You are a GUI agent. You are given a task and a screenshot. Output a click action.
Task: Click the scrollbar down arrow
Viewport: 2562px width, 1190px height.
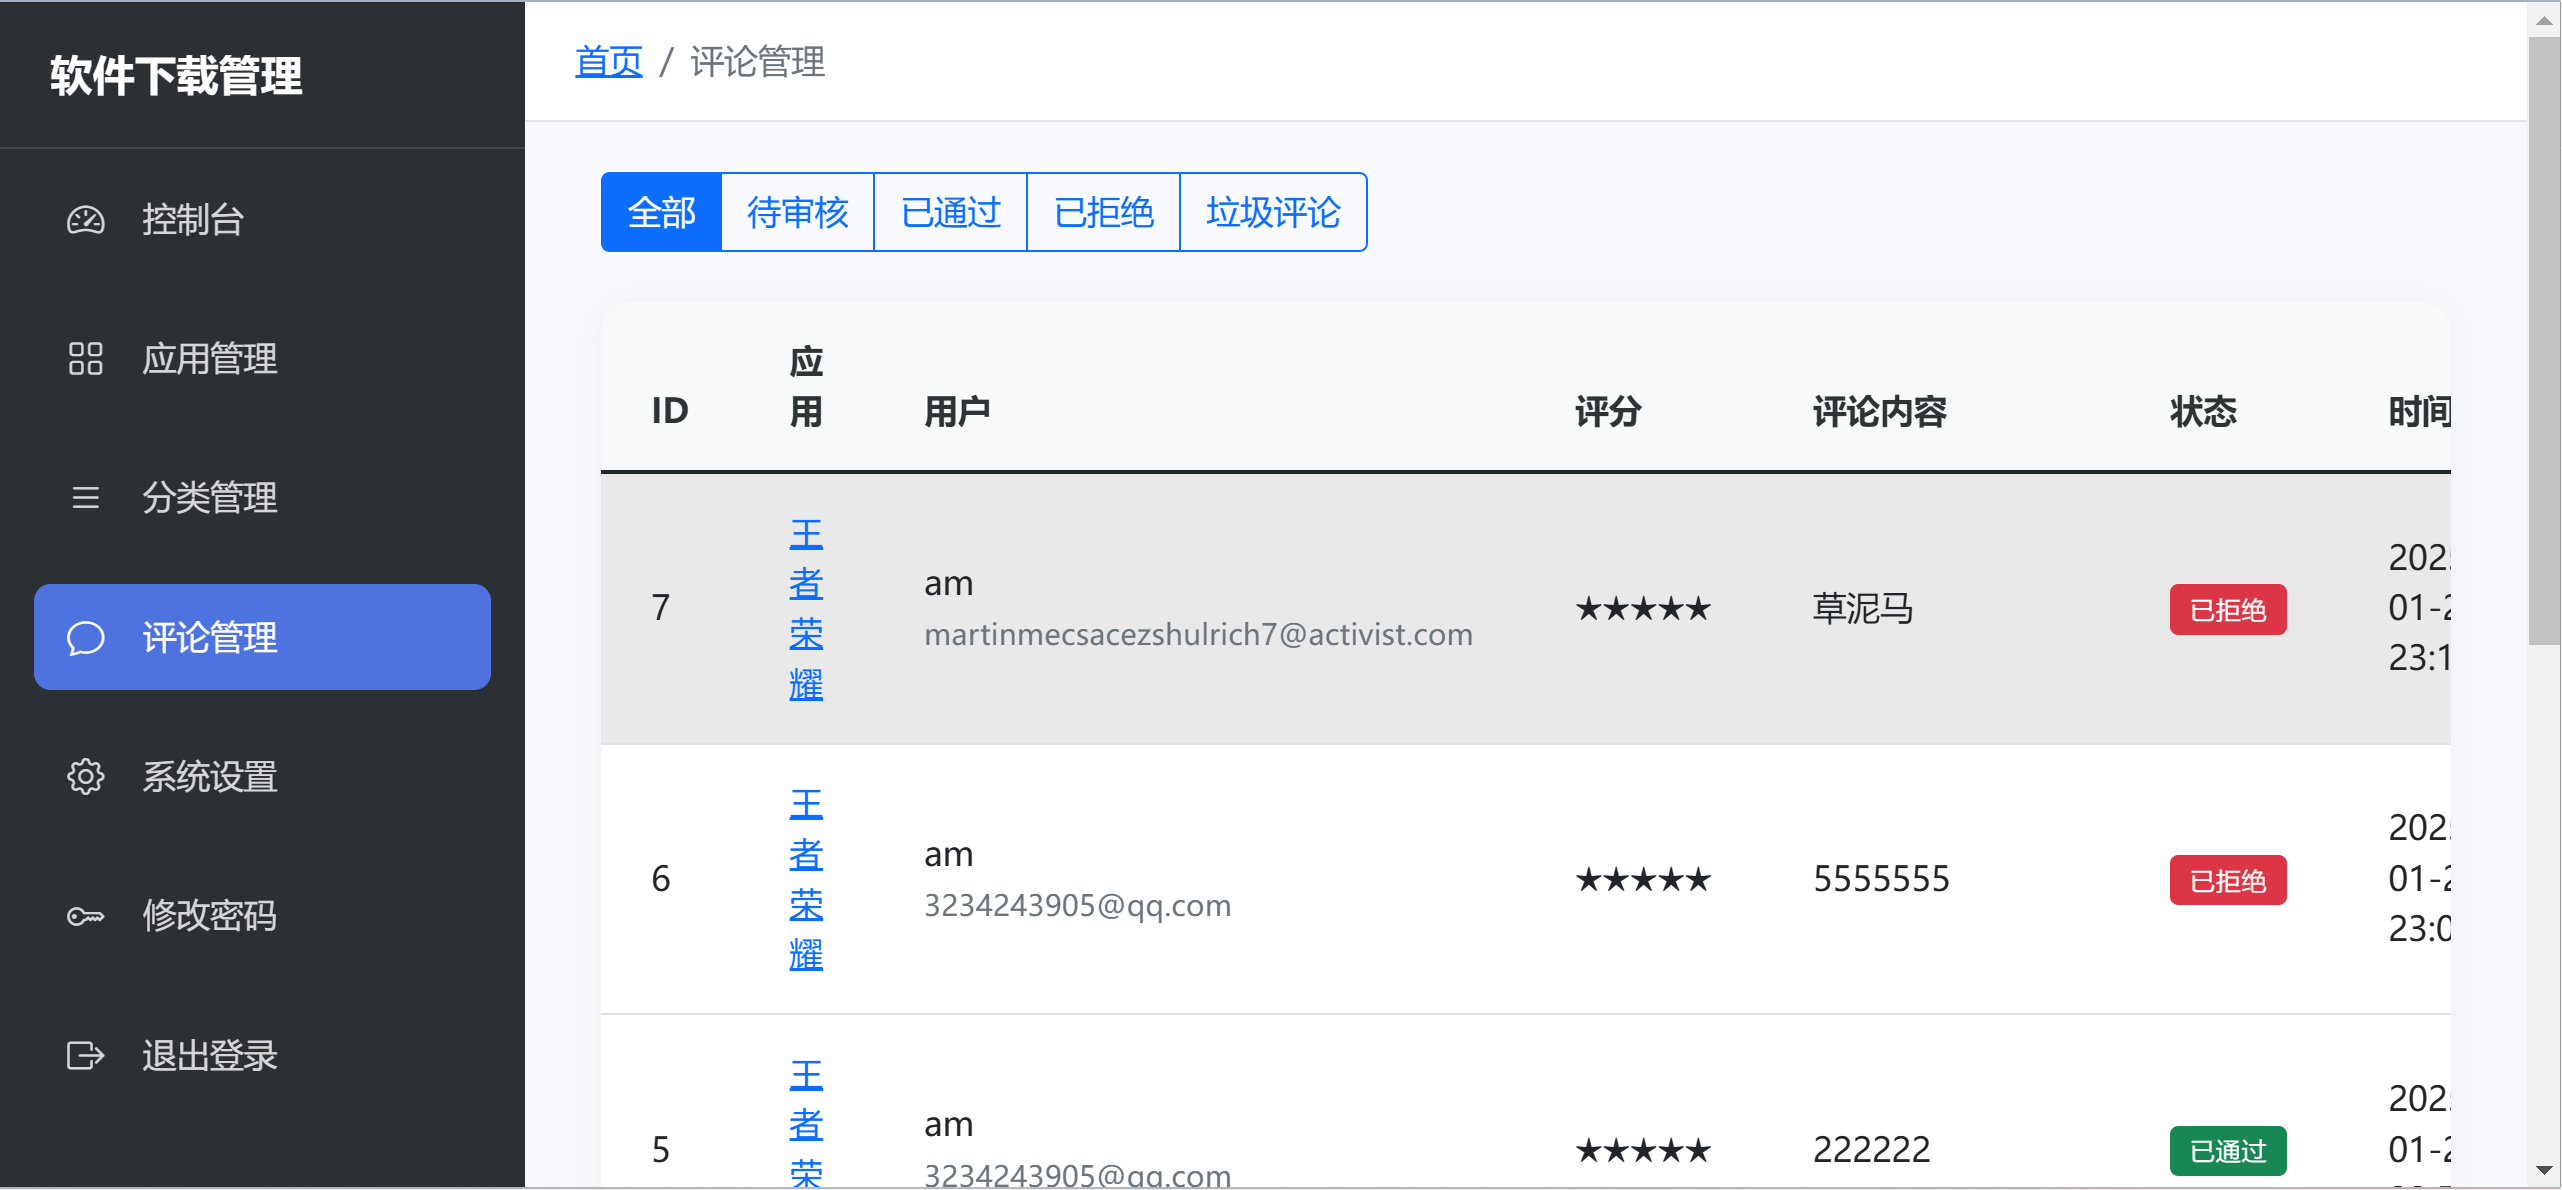coord(2544,1170)
